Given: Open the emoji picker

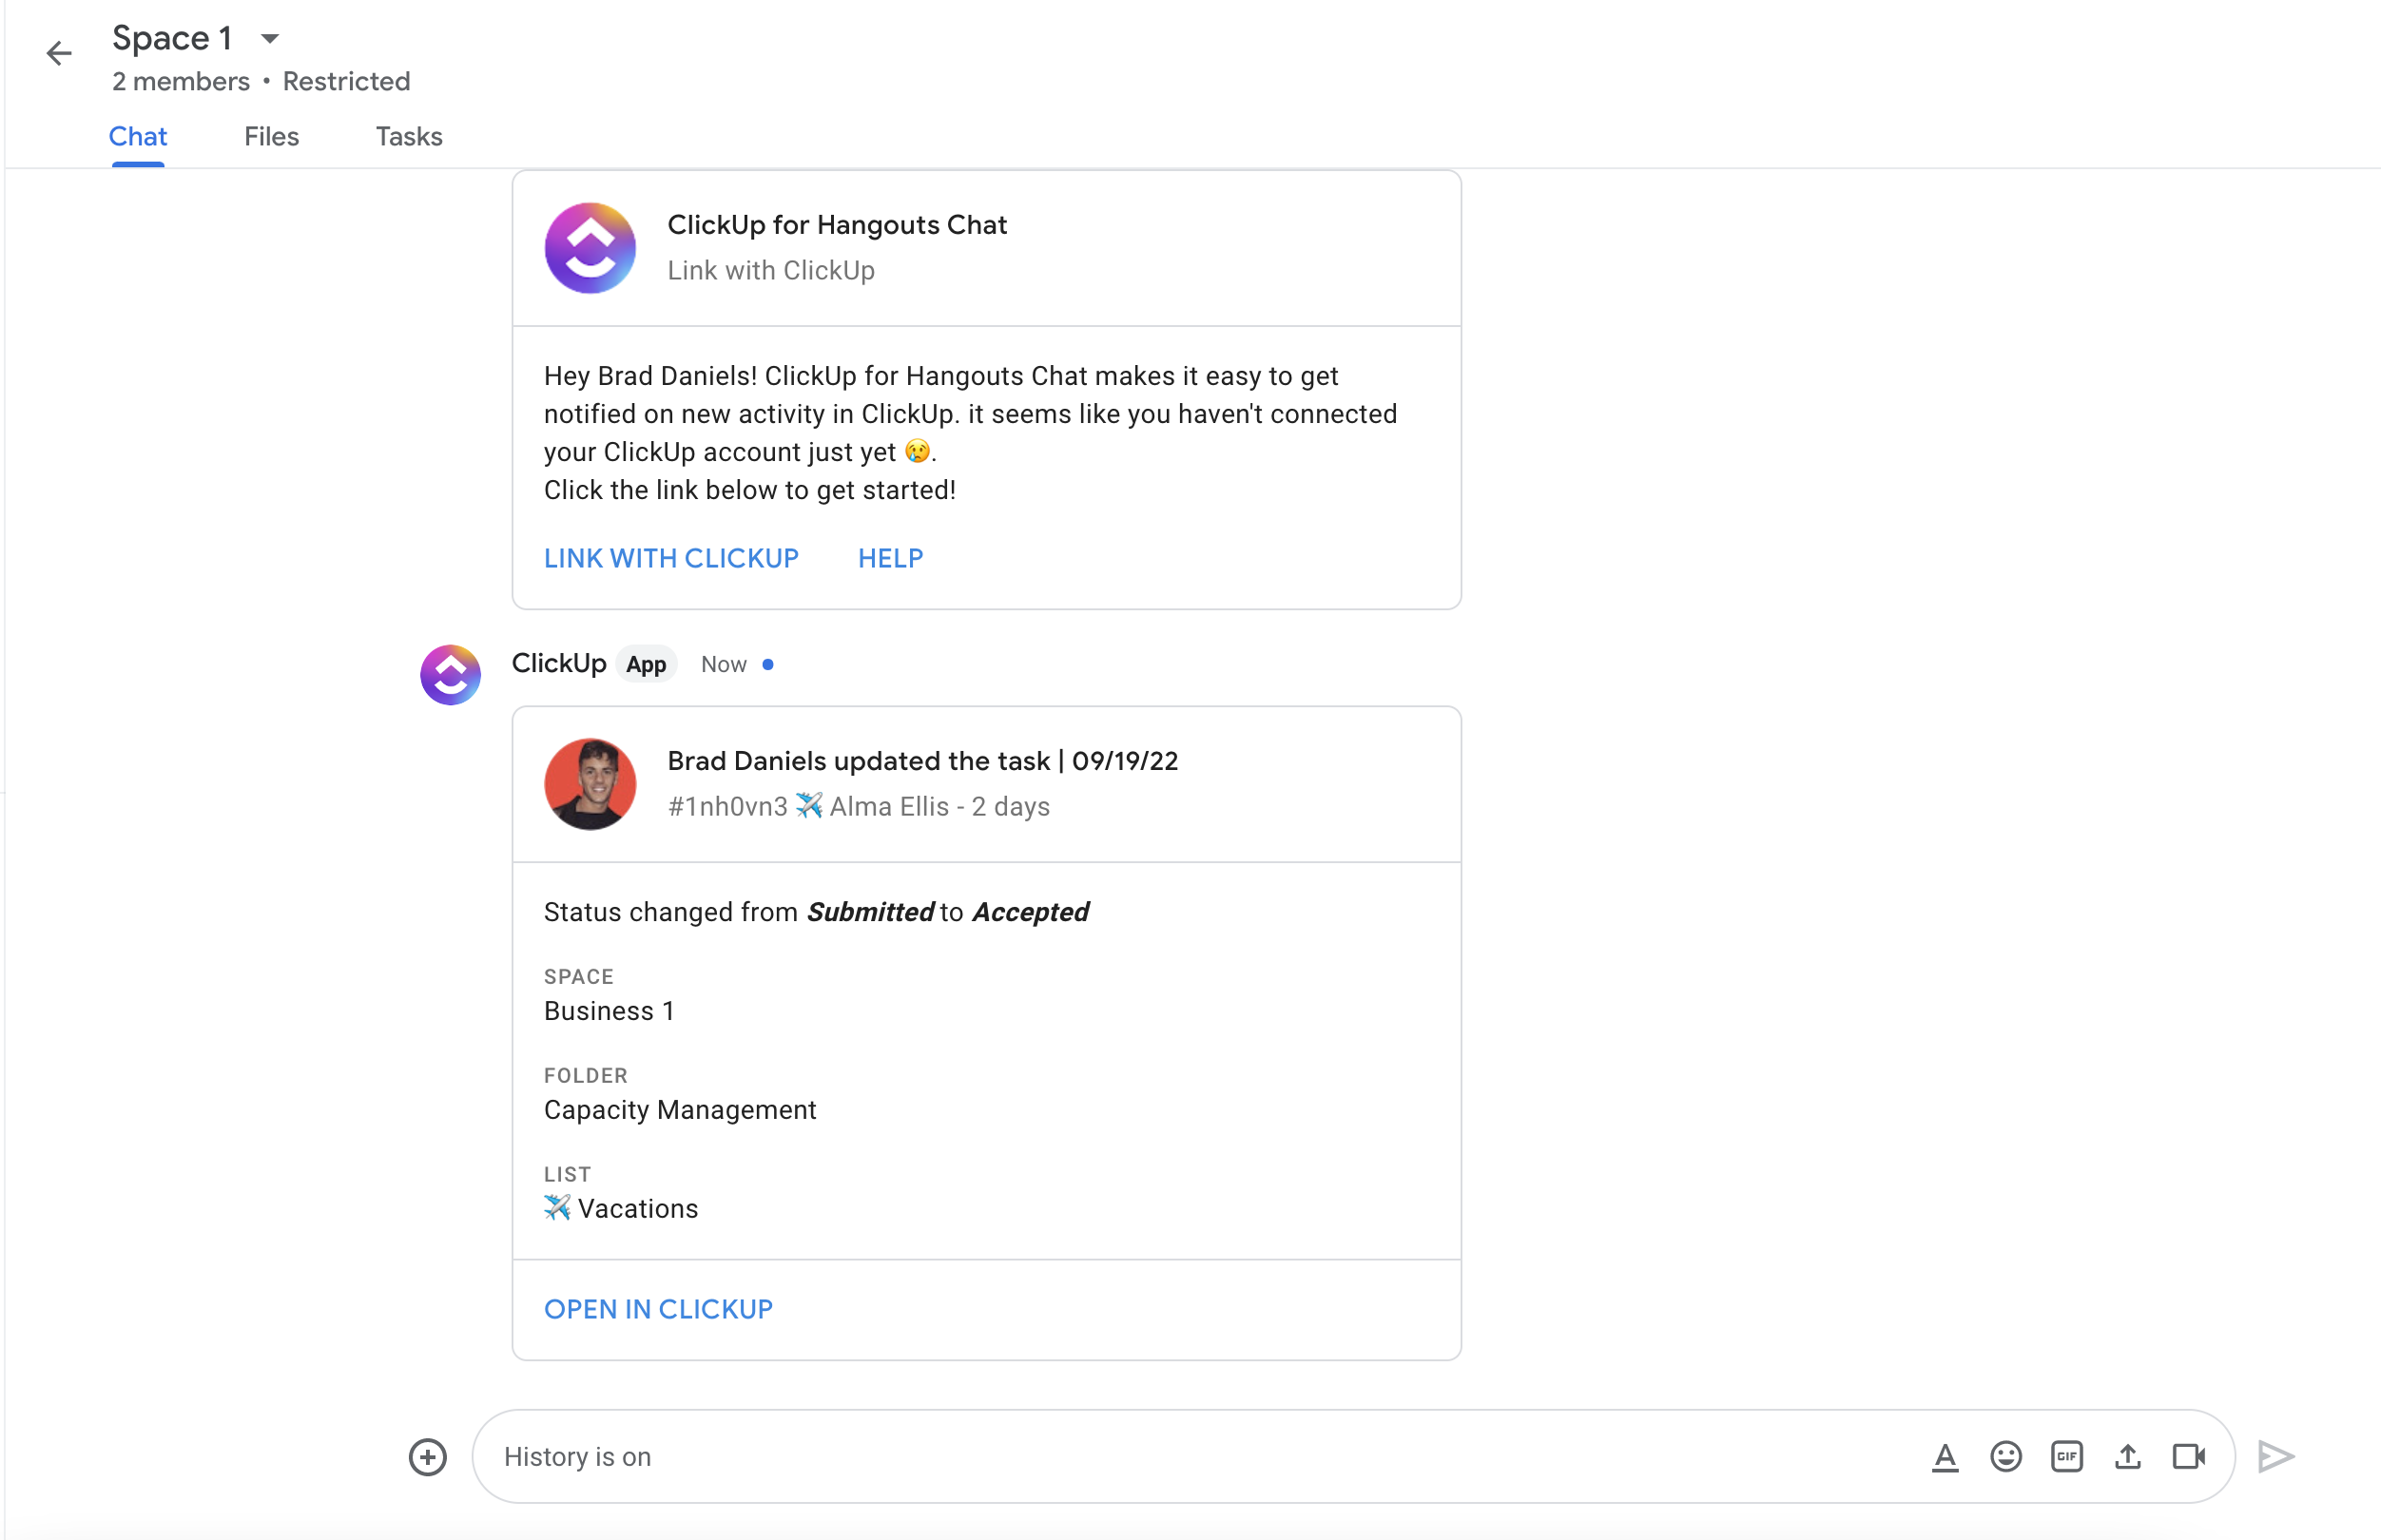Looking at the screenshot, I should tap(2005, 1457).
